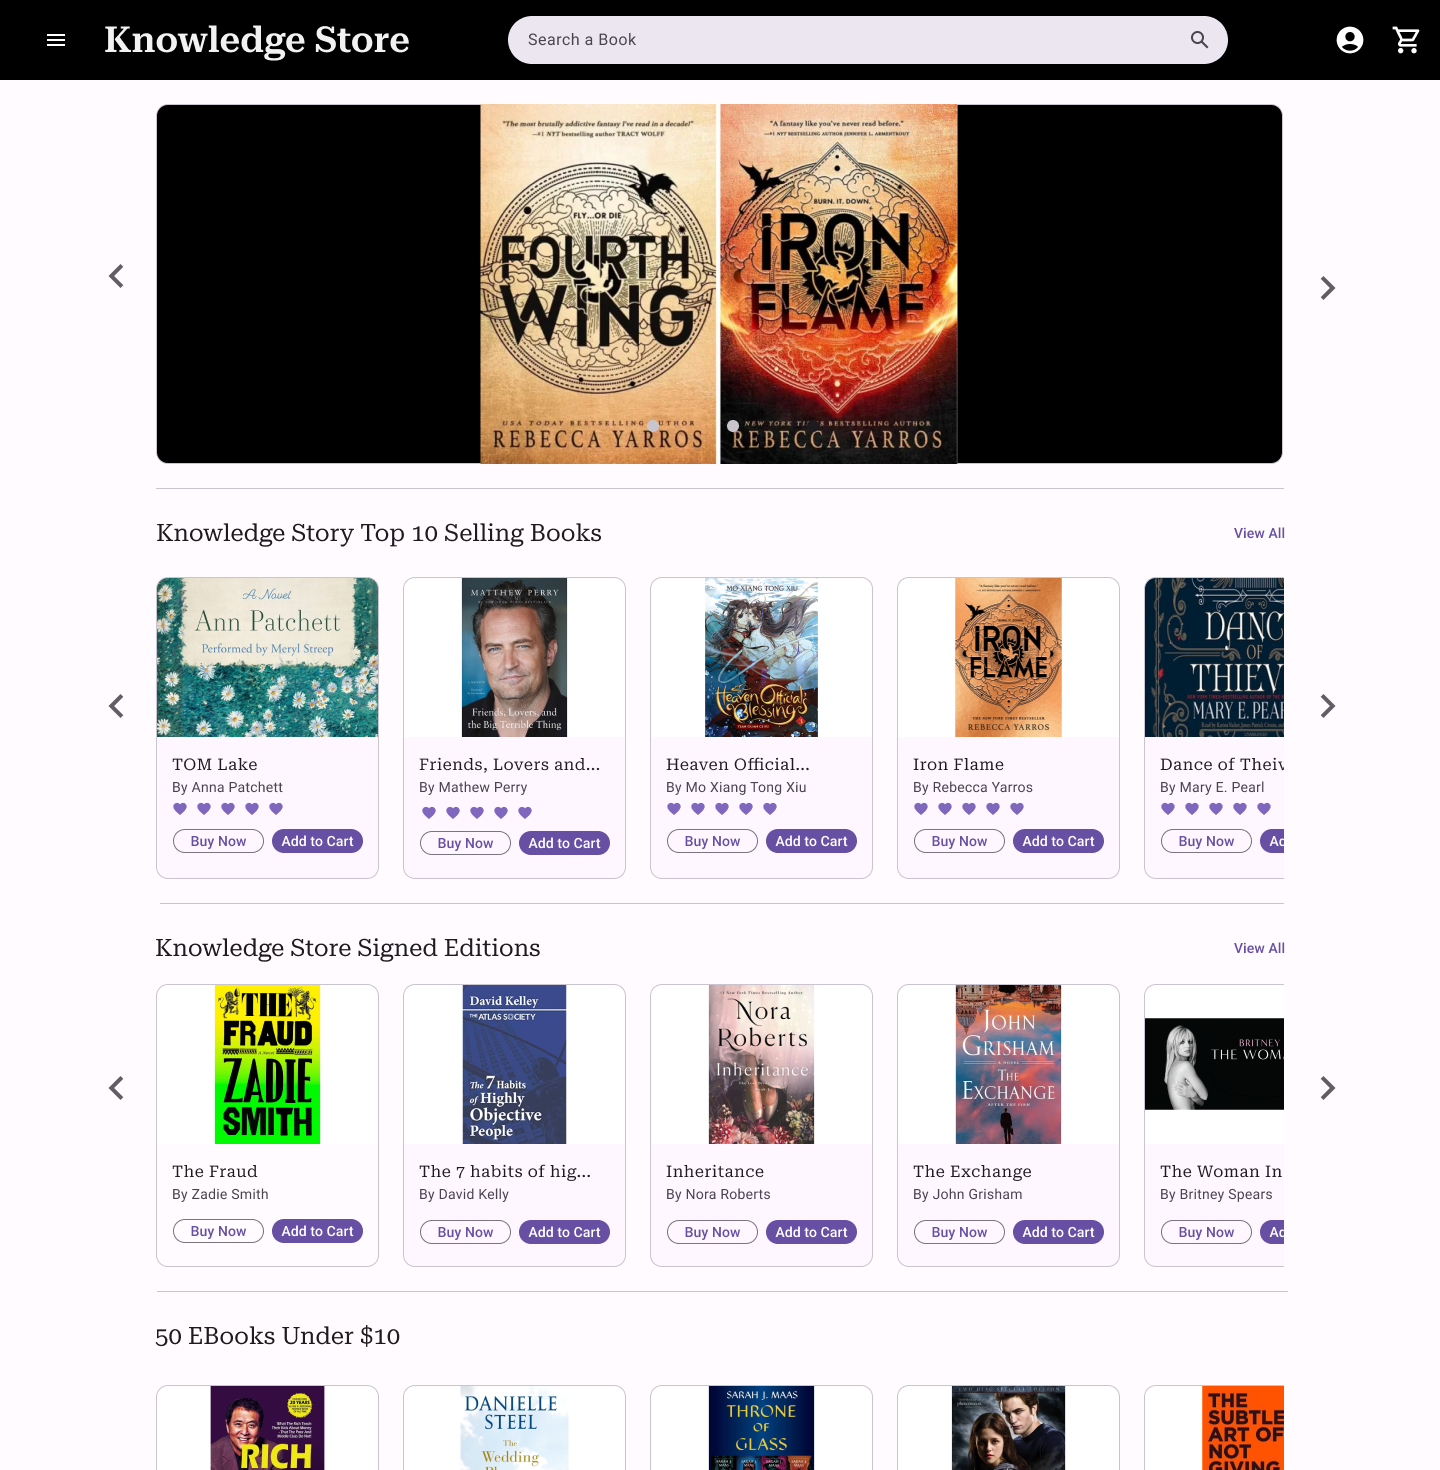The image size is (1440, 1470).
Task: Select fifth heart rating on Iron Flame
Action: 1017,809
